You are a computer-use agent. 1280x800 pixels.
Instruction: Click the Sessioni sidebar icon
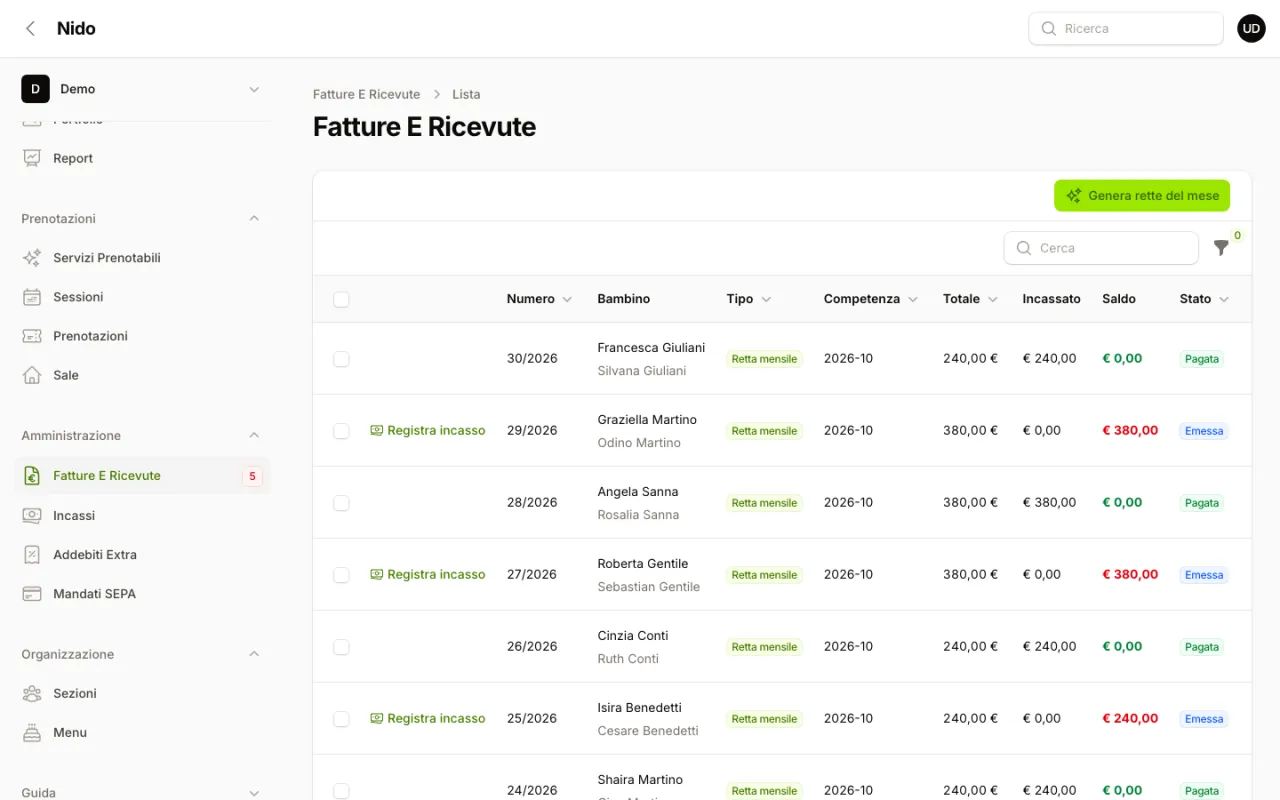point(32,297)
